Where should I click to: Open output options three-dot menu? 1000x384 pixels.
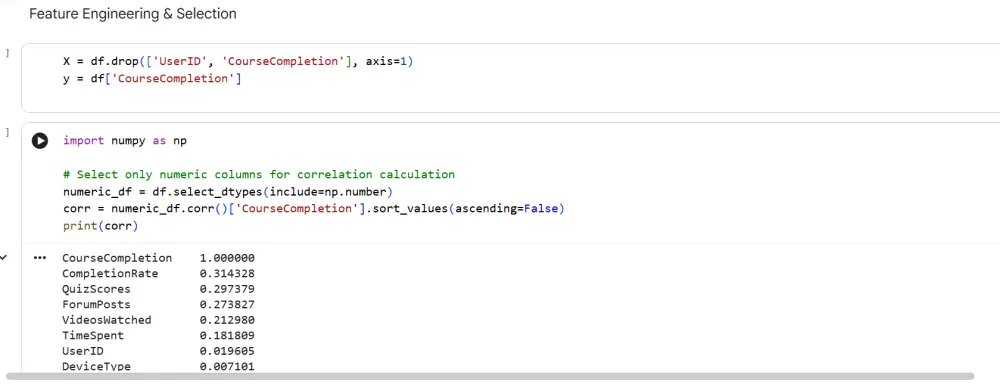click(x=40, y=258)
